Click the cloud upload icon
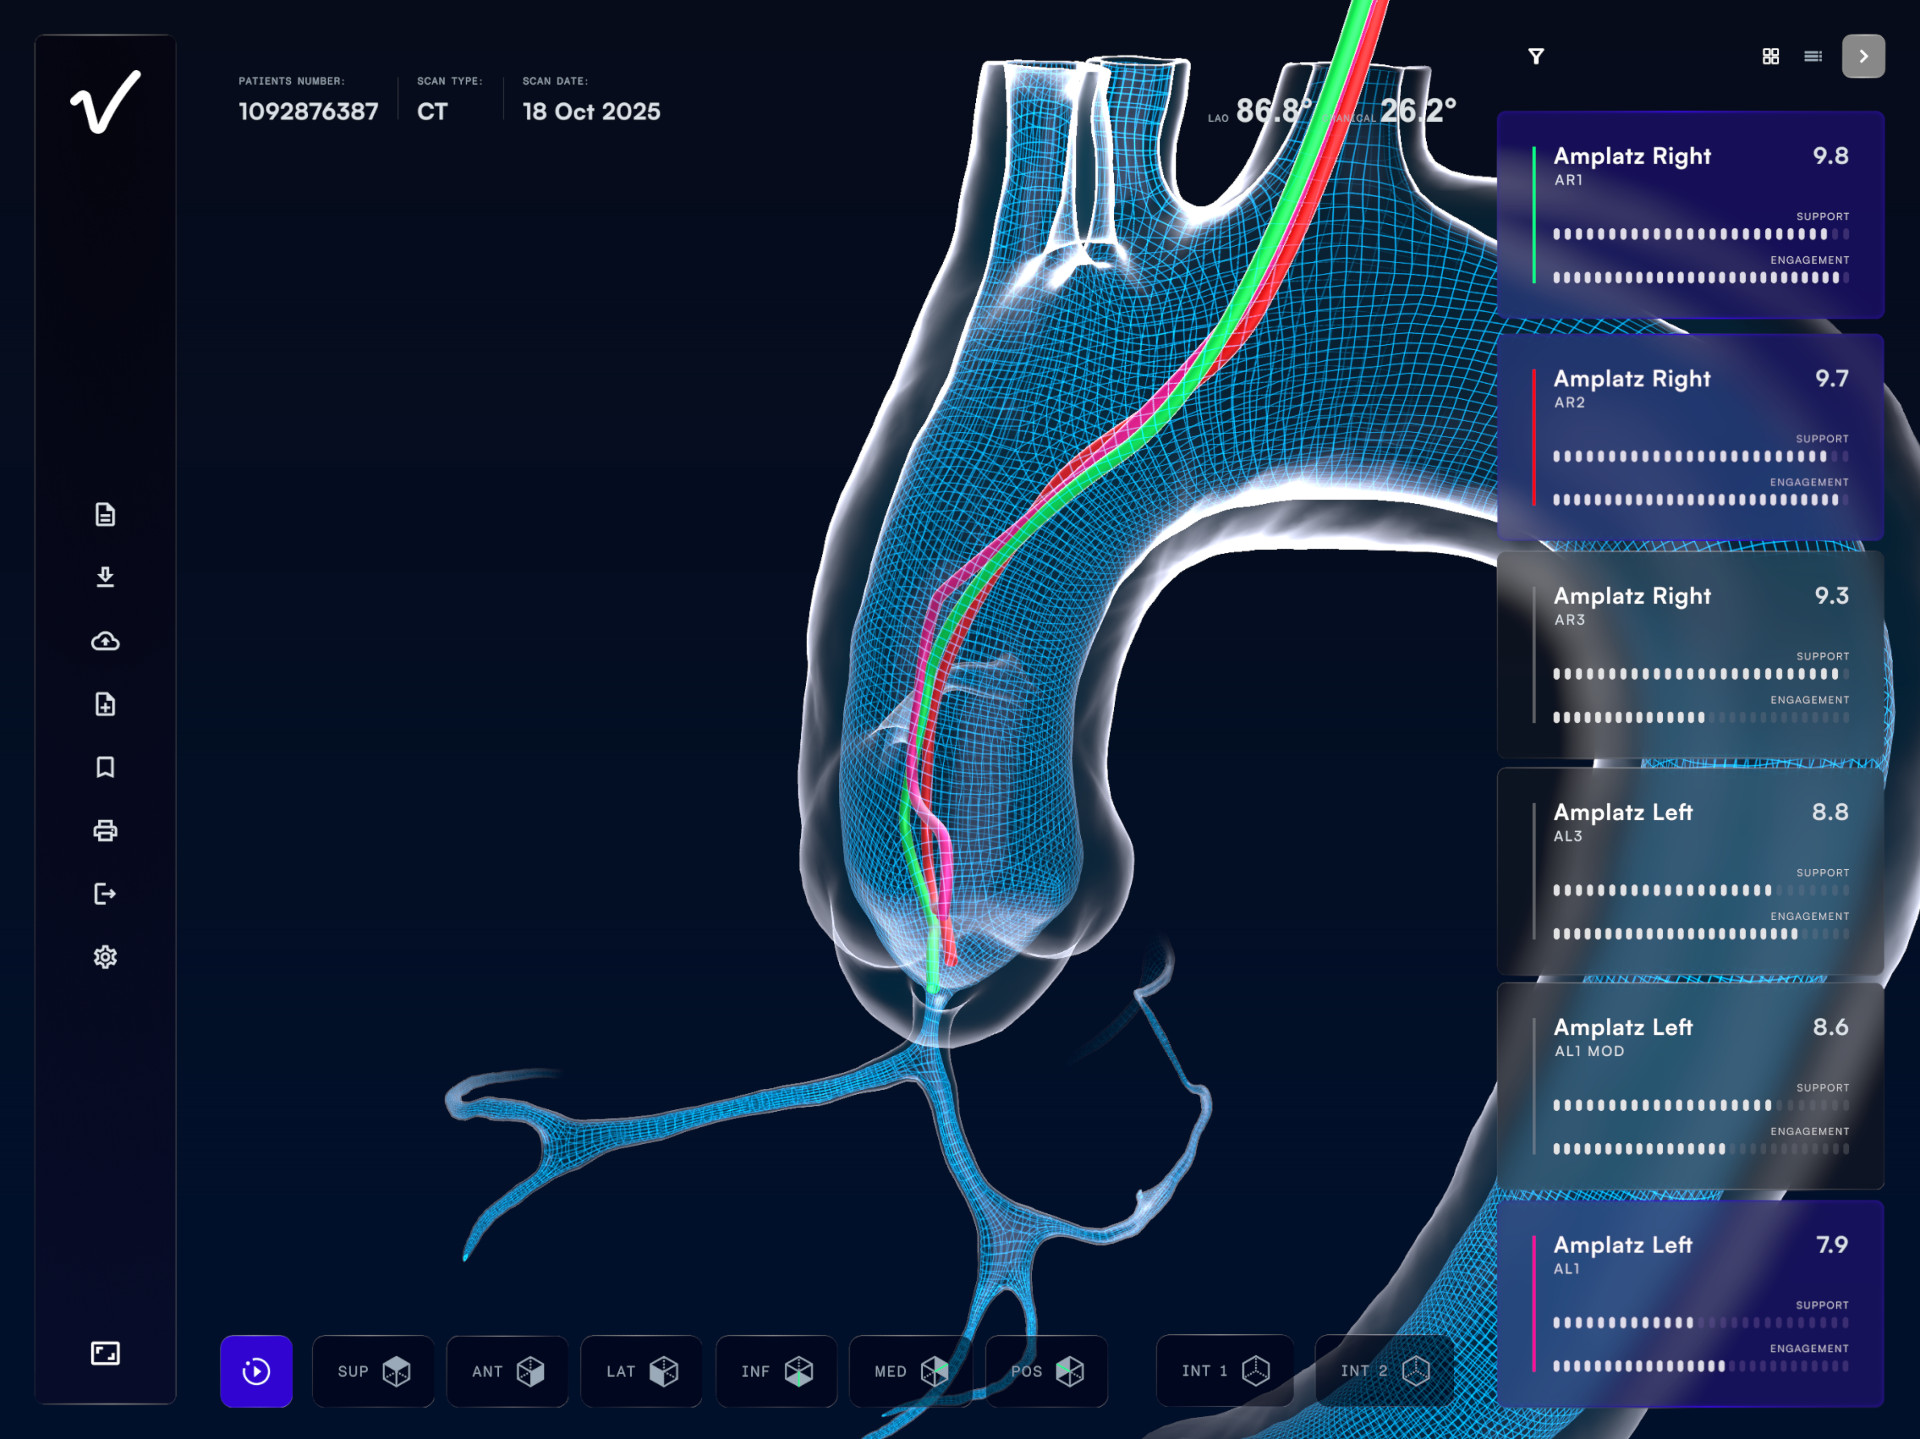This screenshot has width=1920, height=1439. point(105,641)
